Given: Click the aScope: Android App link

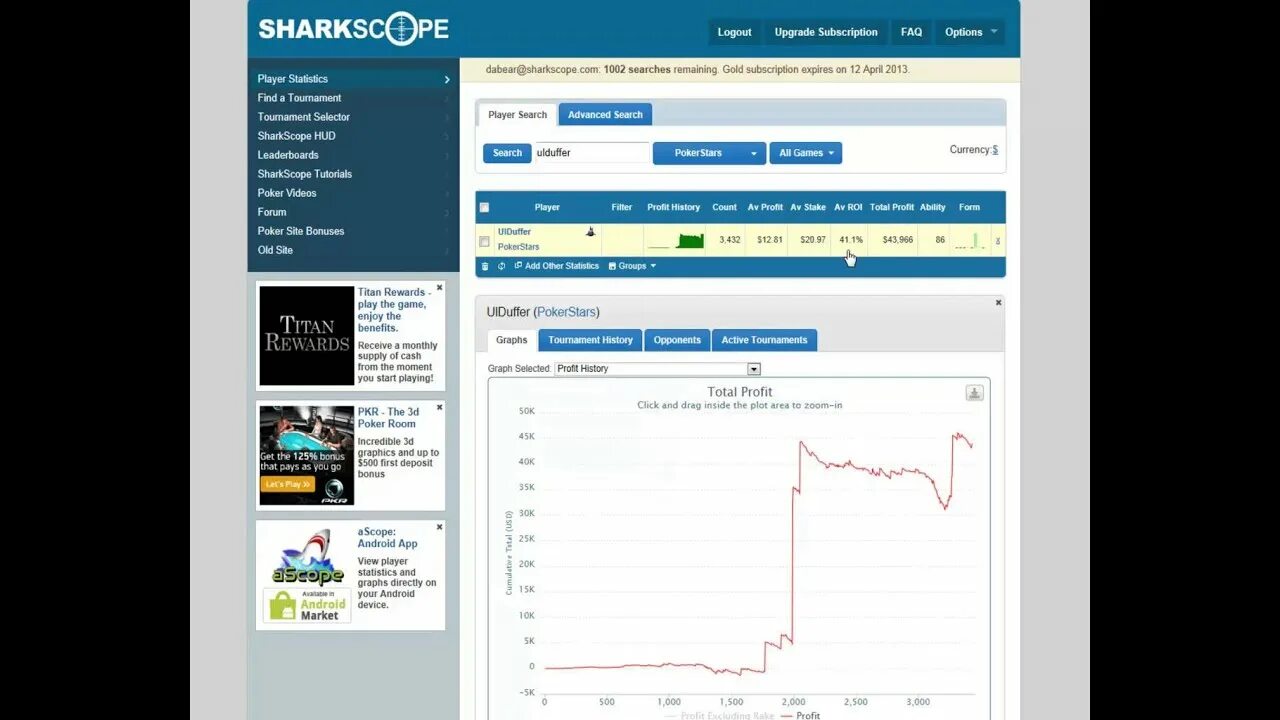Looking at the screenshot, I should (x=388, y=538).
